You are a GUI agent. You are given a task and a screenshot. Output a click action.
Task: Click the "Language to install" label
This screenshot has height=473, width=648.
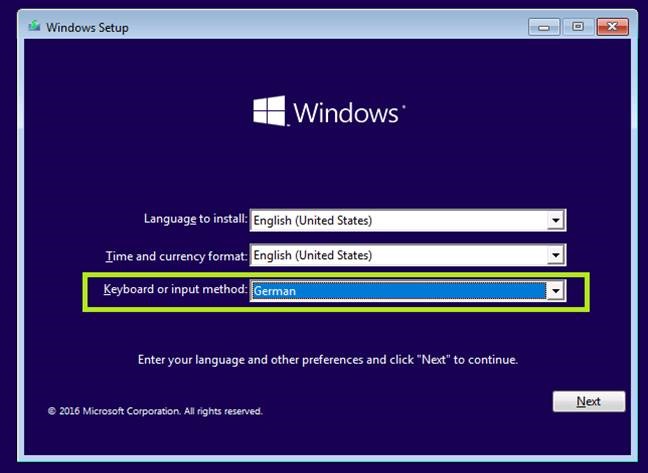194,219
